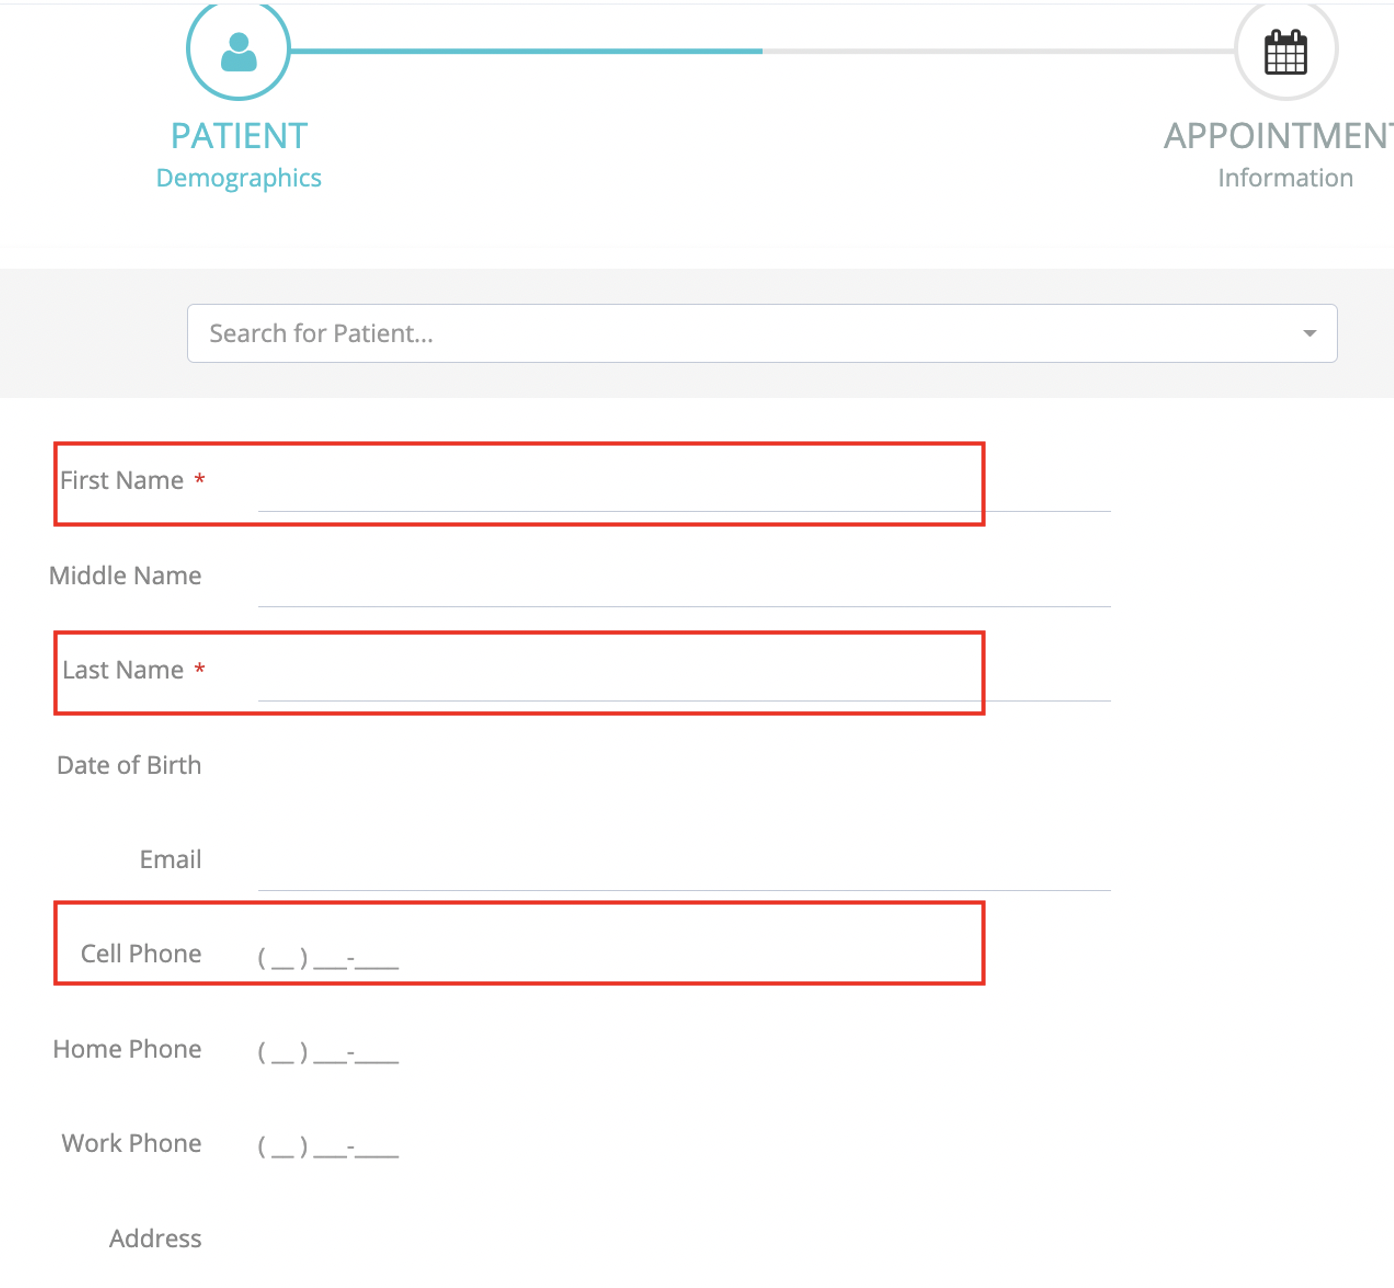Expand the Search for Patient dropdown arrow
1394x1288 pixels.
1309,333
